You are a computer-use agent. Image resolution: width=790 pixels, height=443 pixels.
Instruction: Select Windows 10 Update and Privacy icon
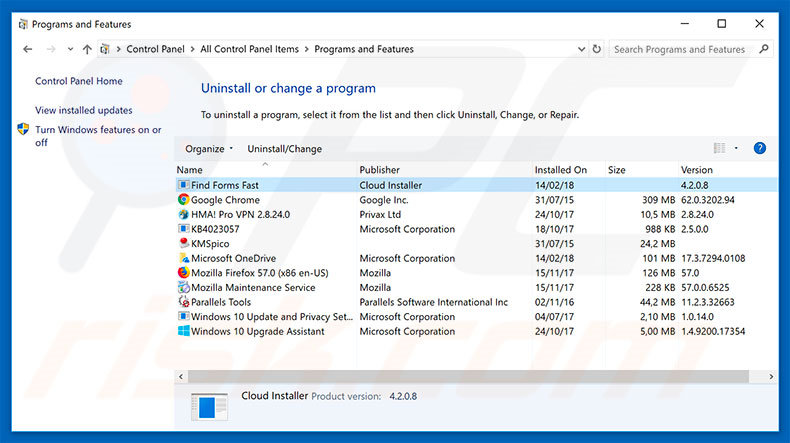184,317
